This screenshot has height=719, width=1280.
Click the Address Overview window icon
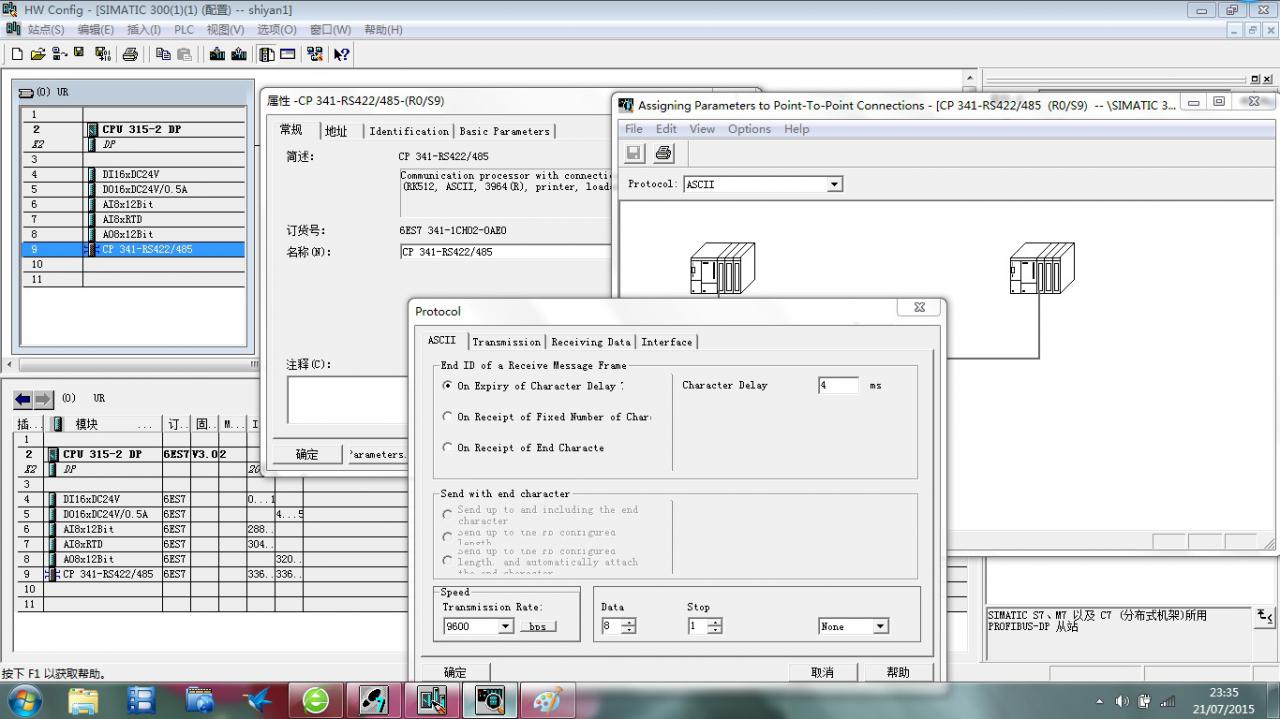pos(288,54)
